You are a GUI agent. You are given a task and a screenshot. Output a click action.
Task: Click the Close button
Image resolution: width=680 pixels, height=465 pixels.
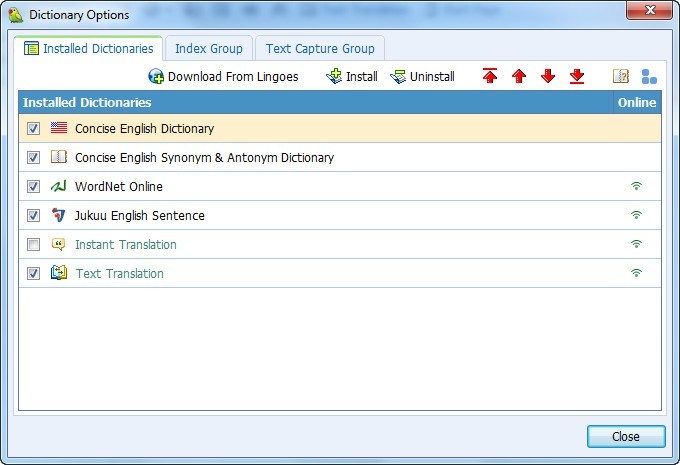[626, 436]
